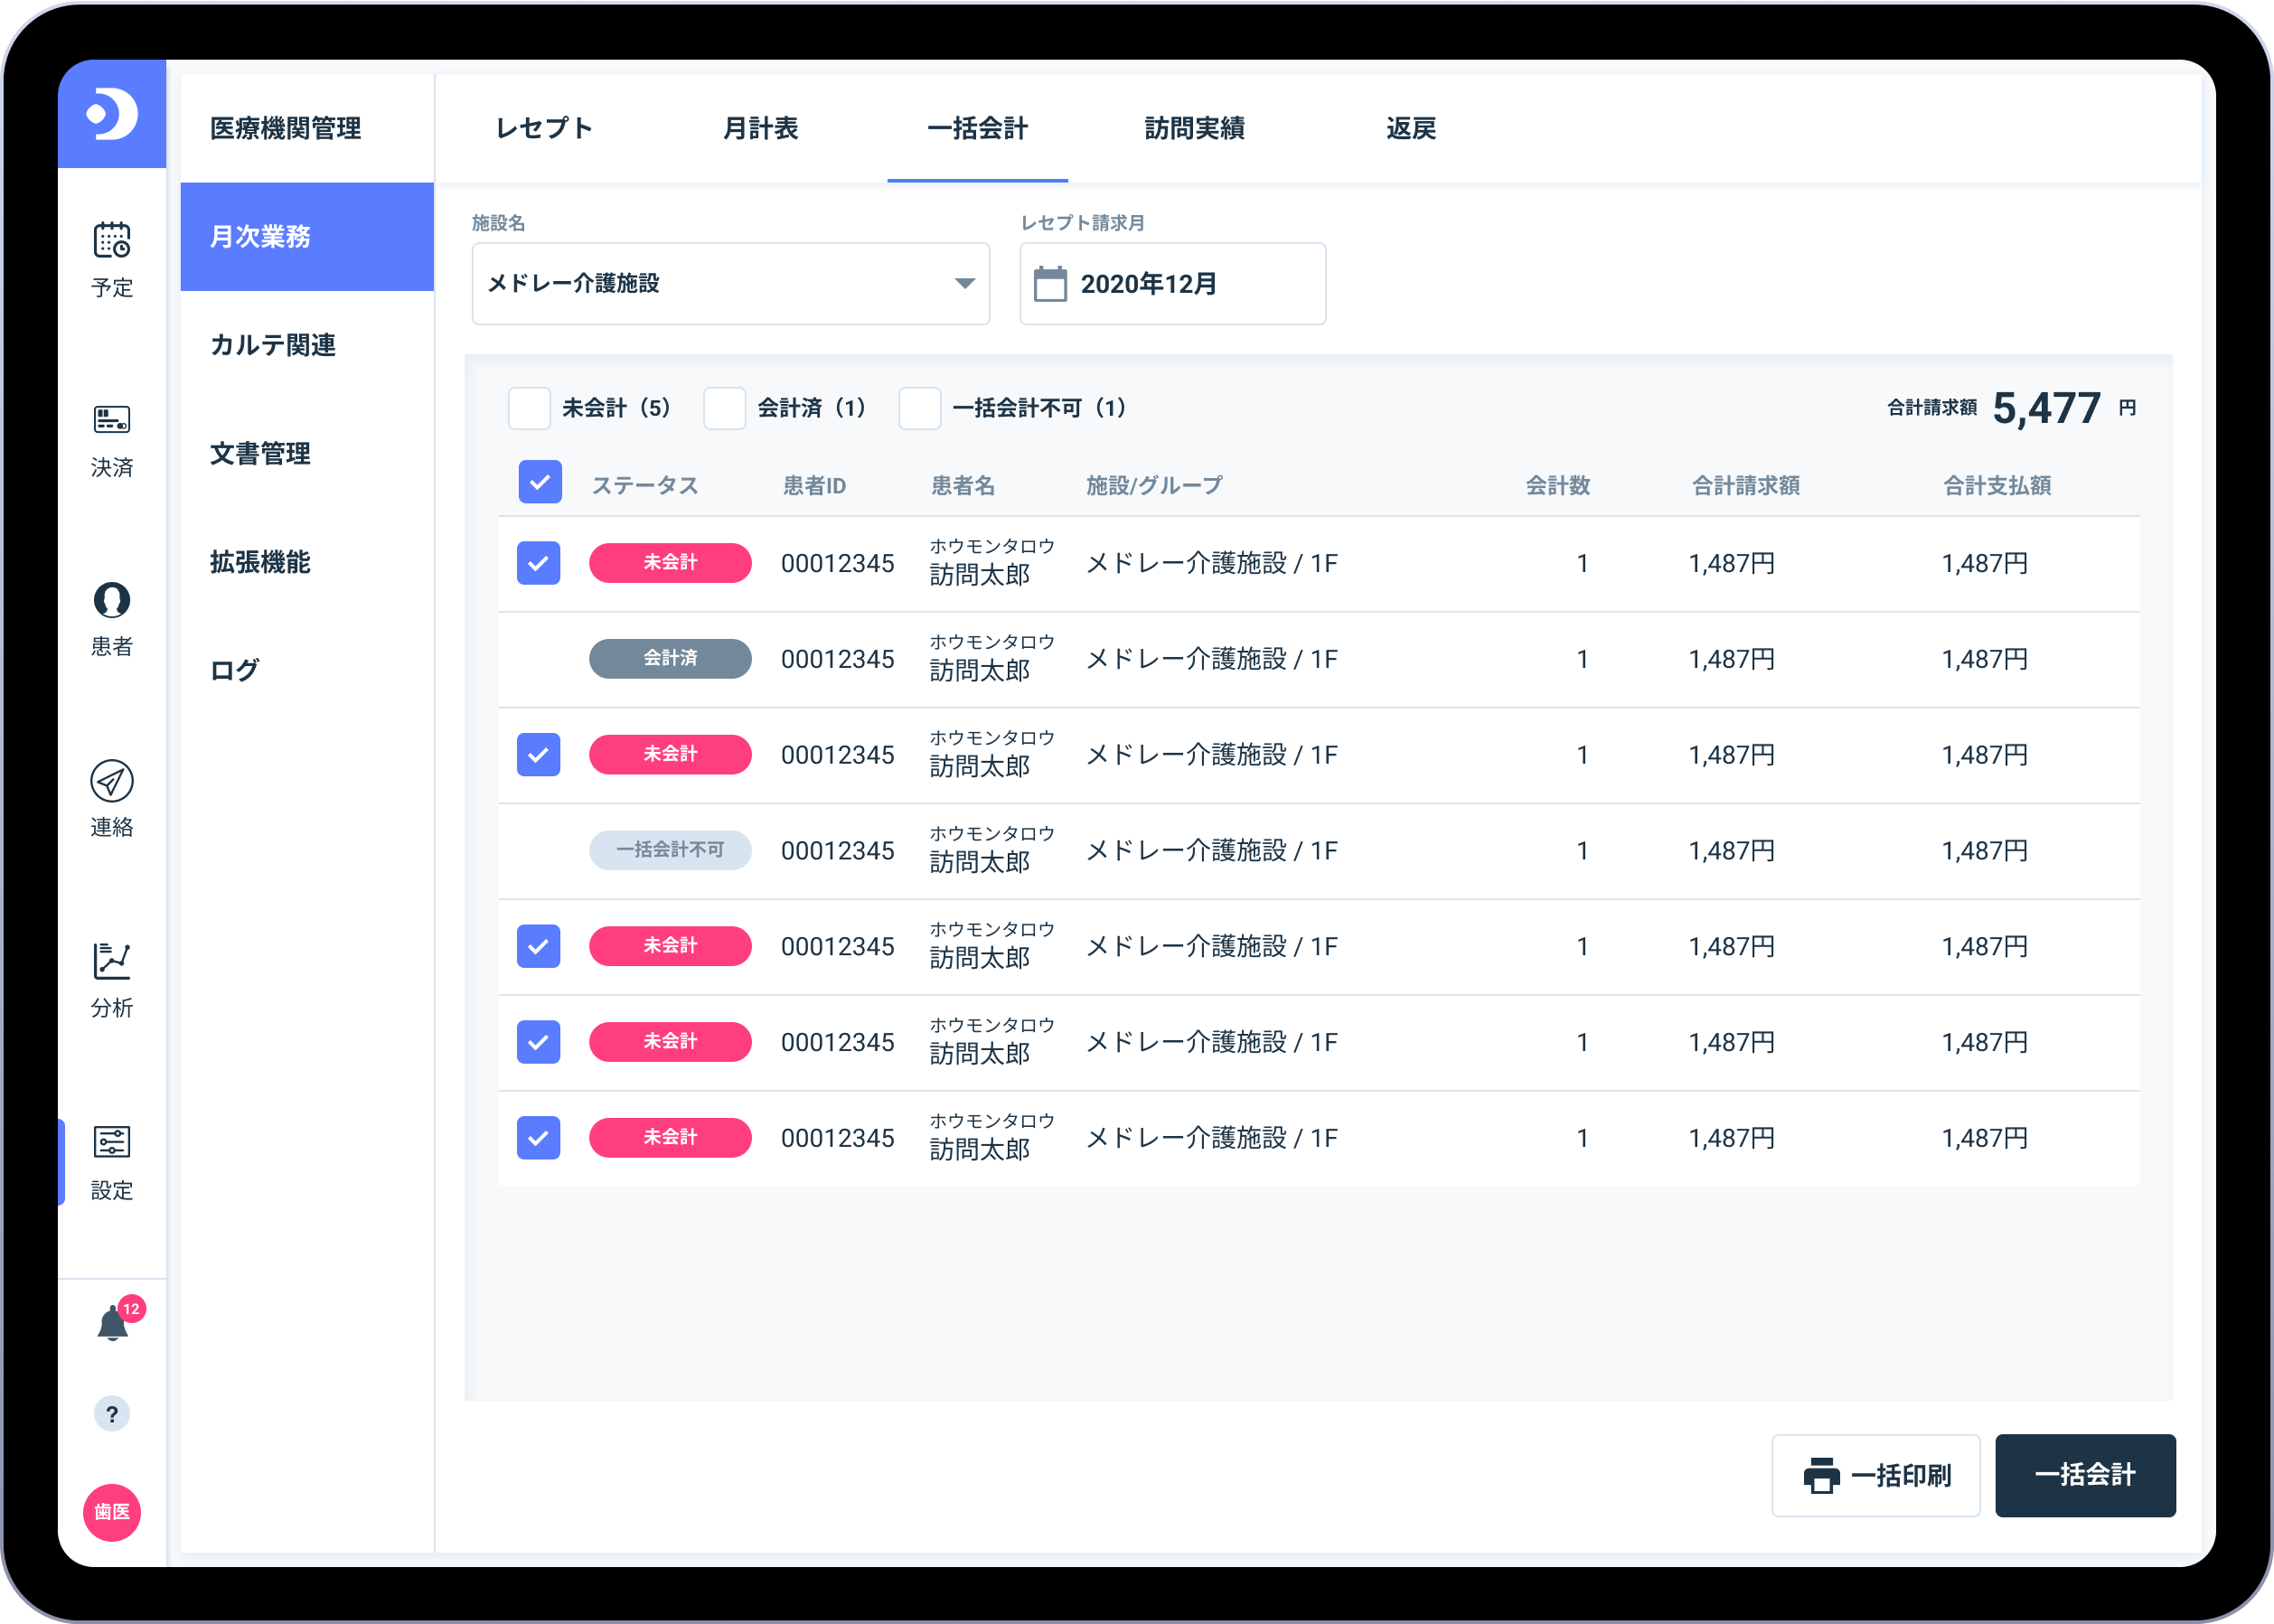
Task: Open the 分析 chart icon
Action: point(112,961)
